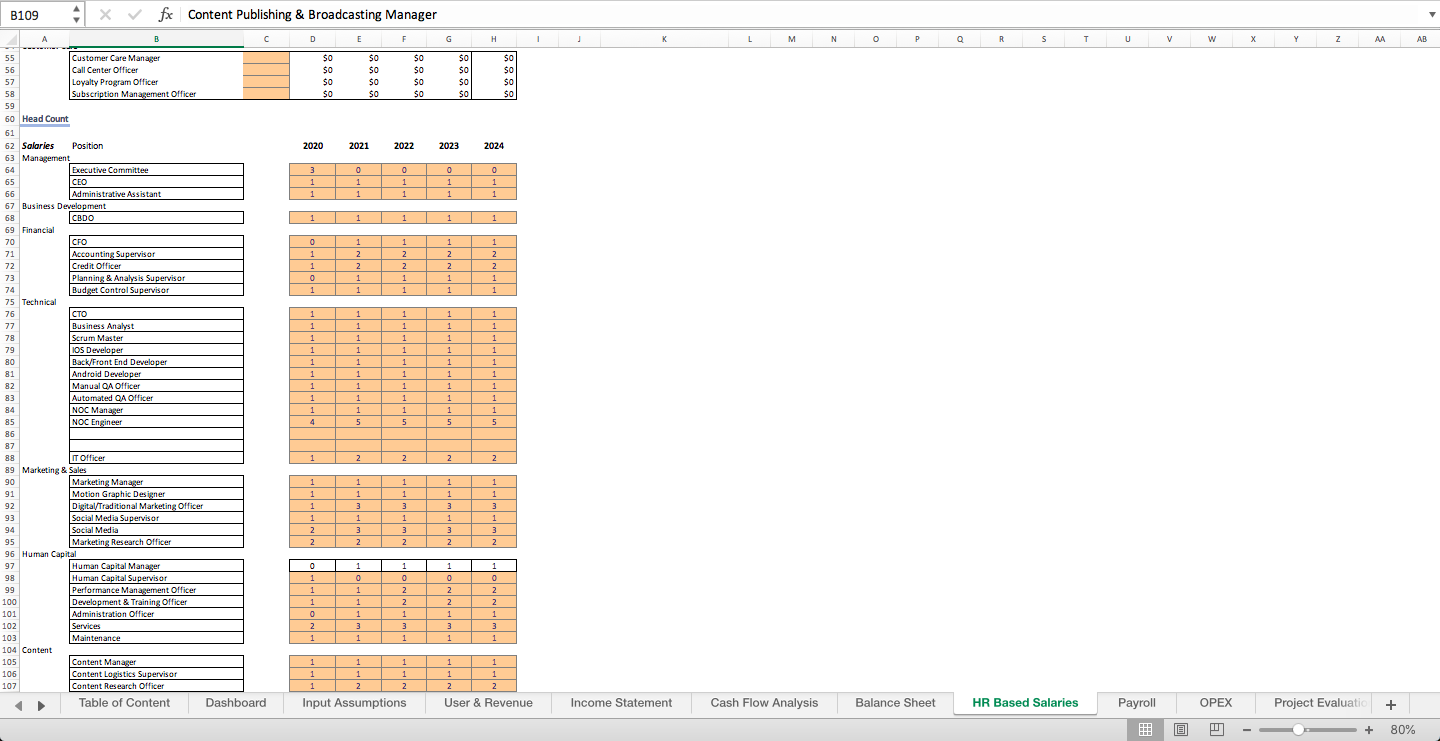Click the Customer Care Manager cell
Screen dimensions: 1440x741
click(156, 58)
